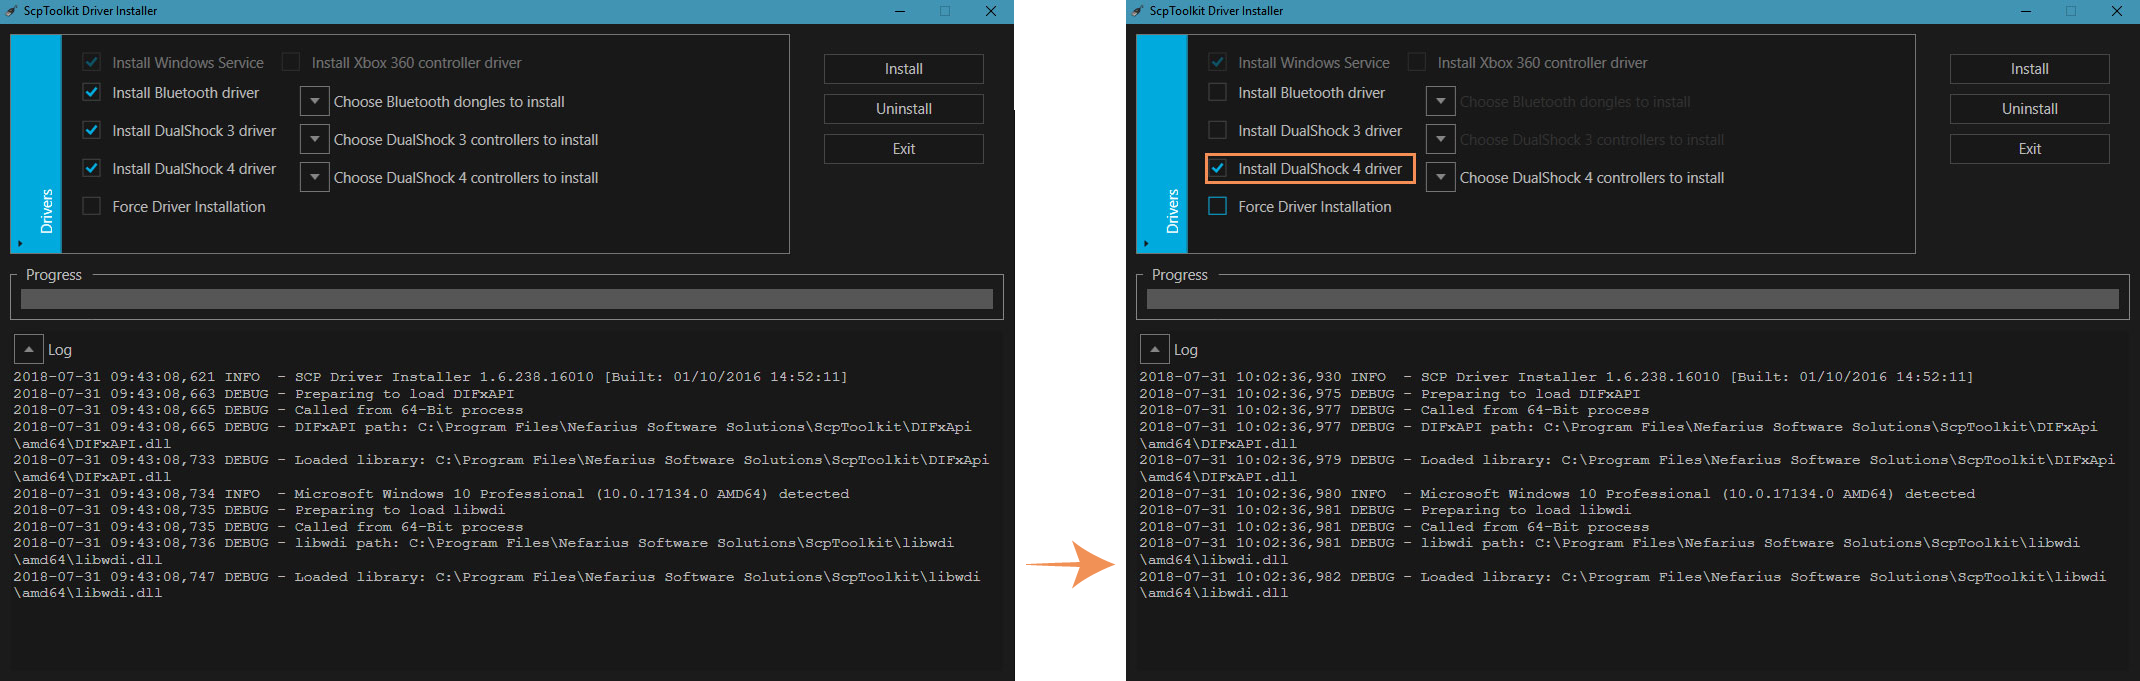Open Choose DualShock 4 controllers dropdown, right window
Screen dimensions: 2140x681
pos(1441,177)
